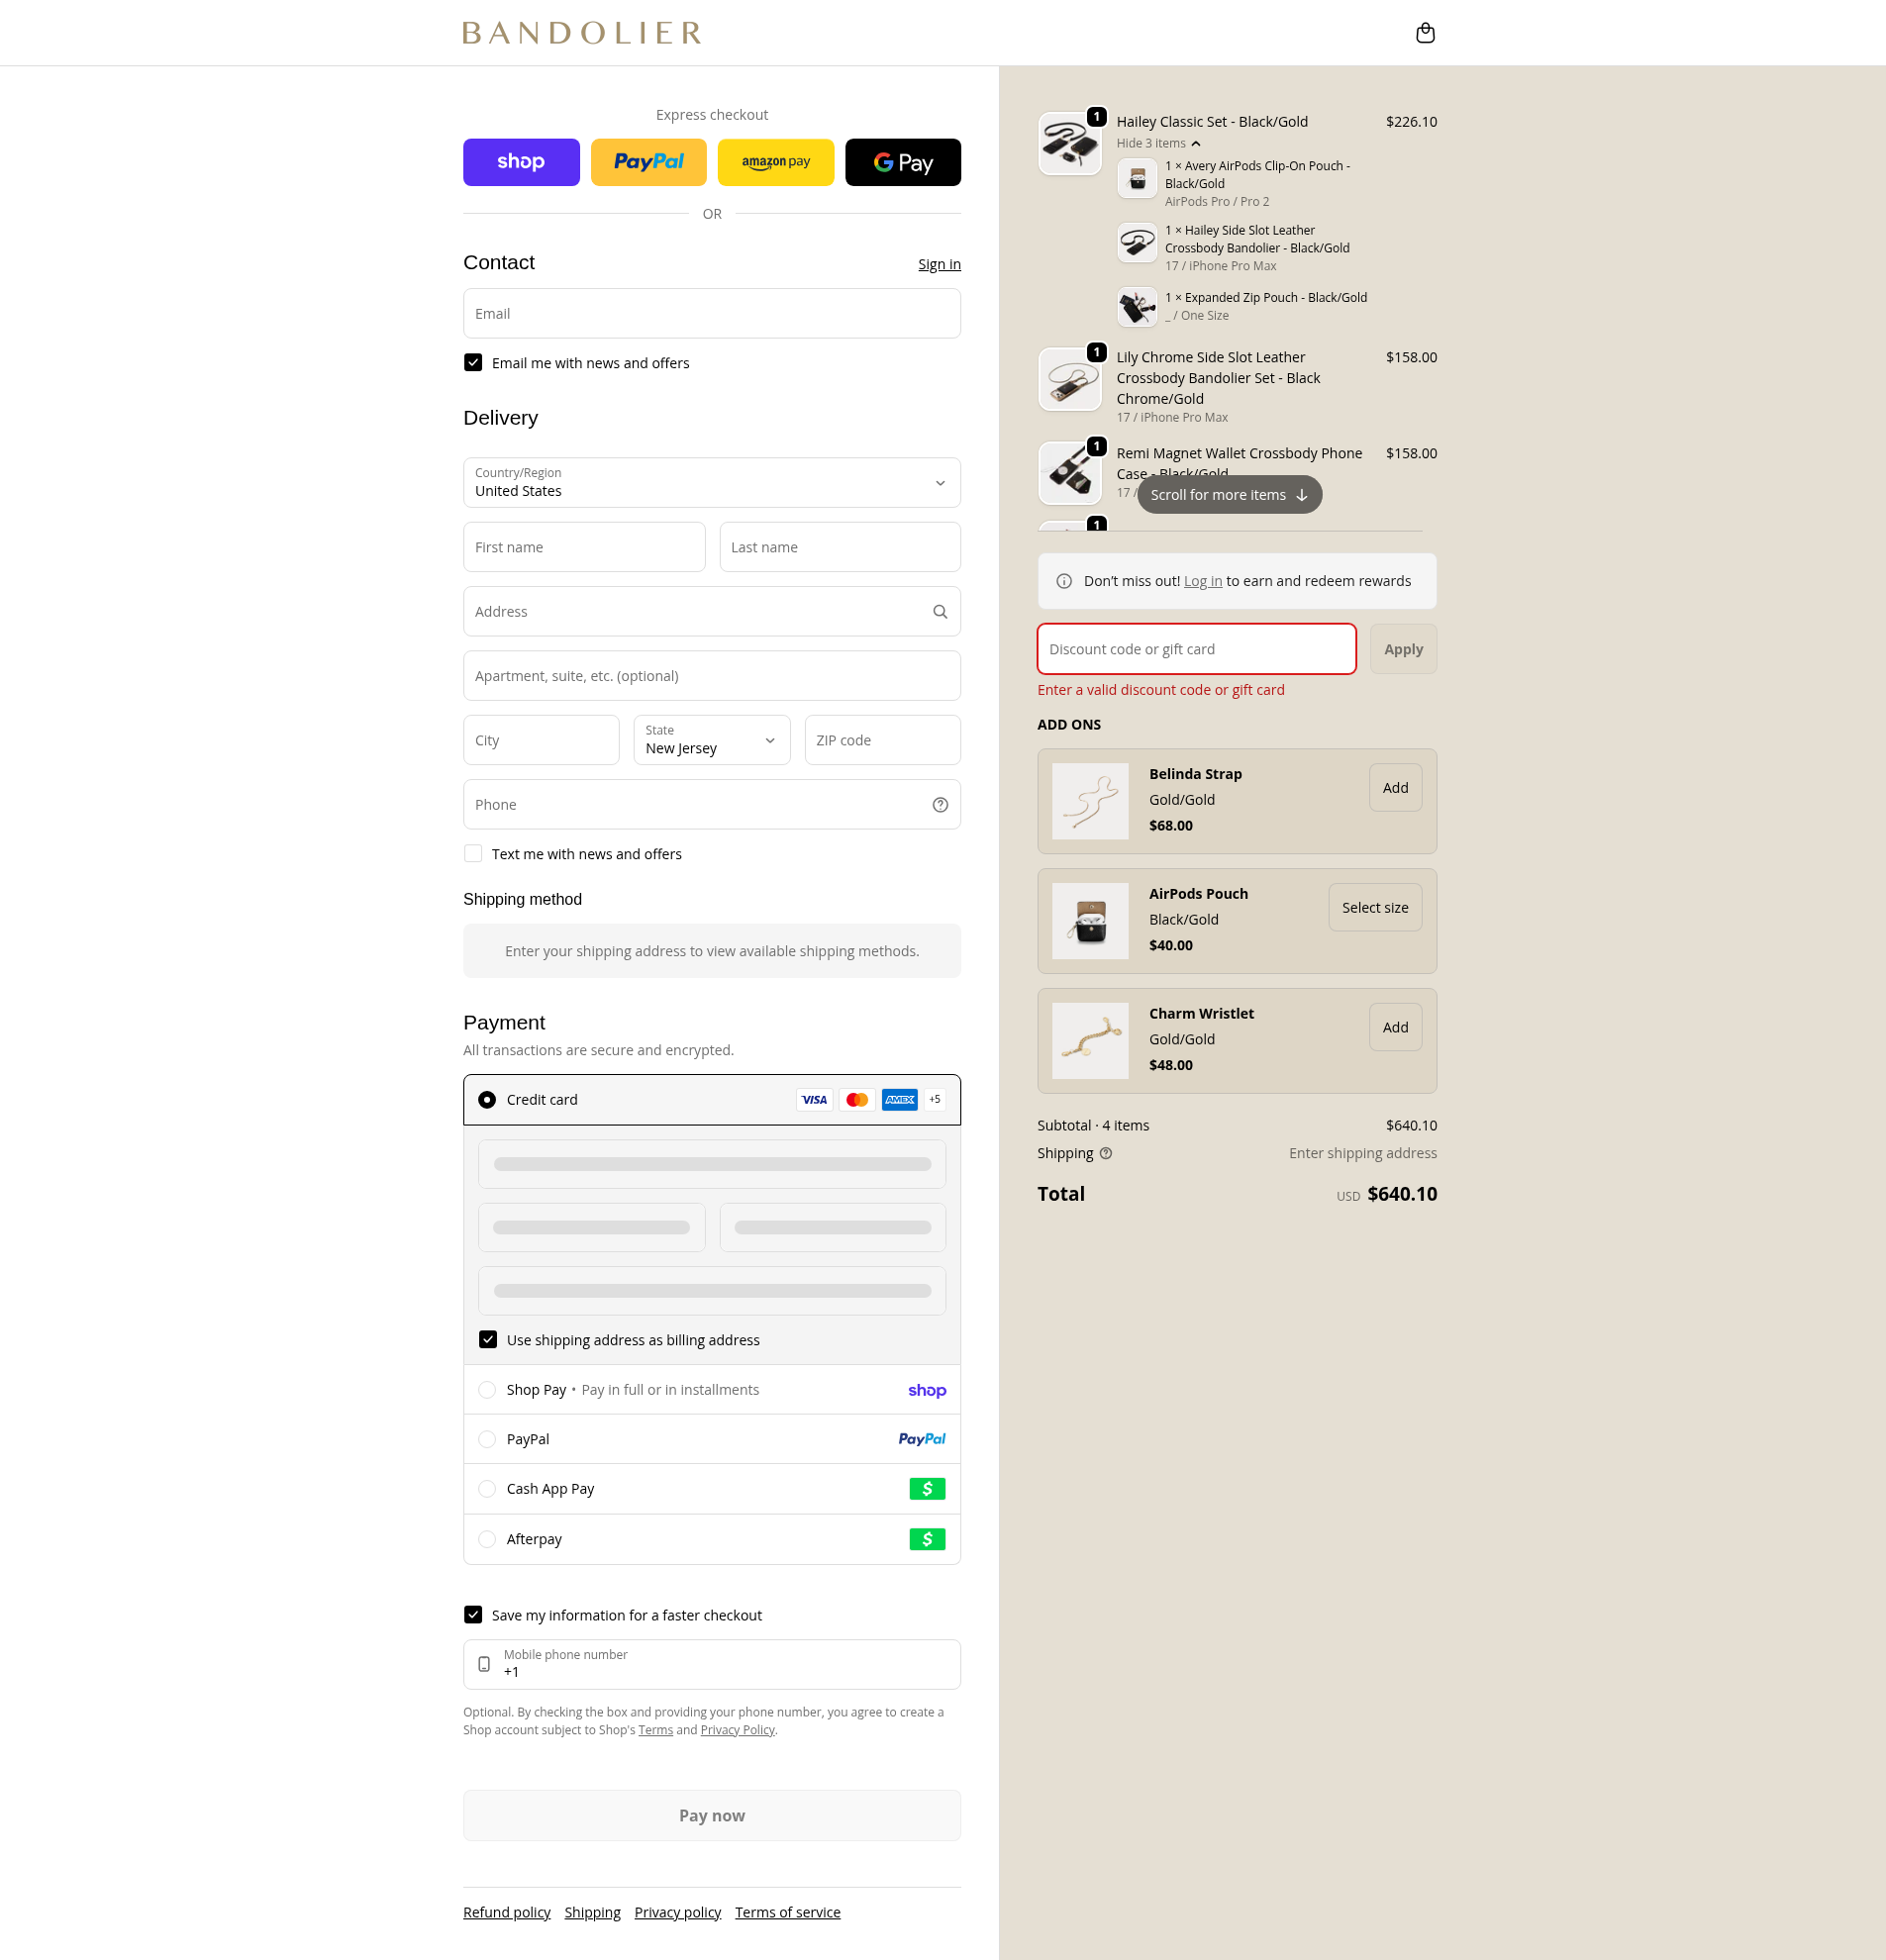Screen dimensions: 1886x1960
Task: Click the phone field help icon
Action: 939,805
